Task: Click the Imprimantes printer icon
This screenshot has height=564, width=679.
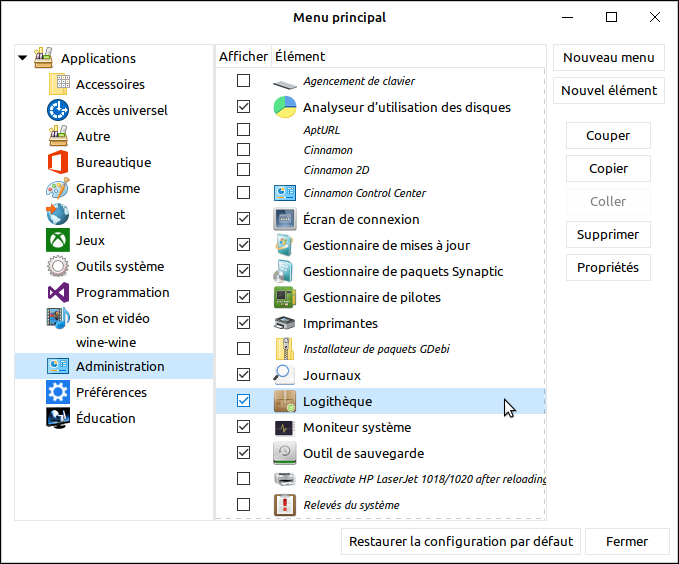Action: [285, 323]
